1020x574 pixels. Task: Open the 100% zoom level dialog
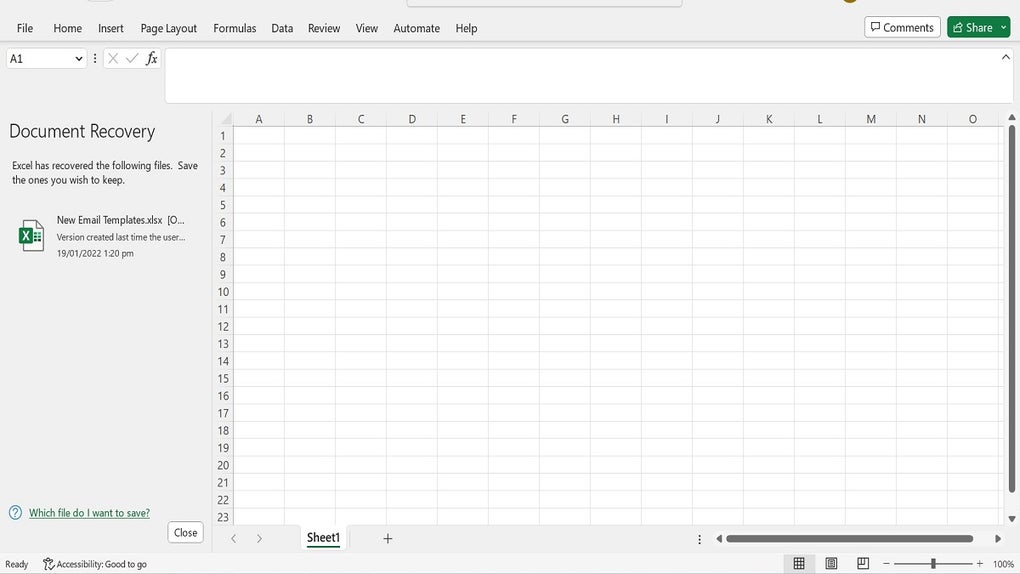point(1004,564)
